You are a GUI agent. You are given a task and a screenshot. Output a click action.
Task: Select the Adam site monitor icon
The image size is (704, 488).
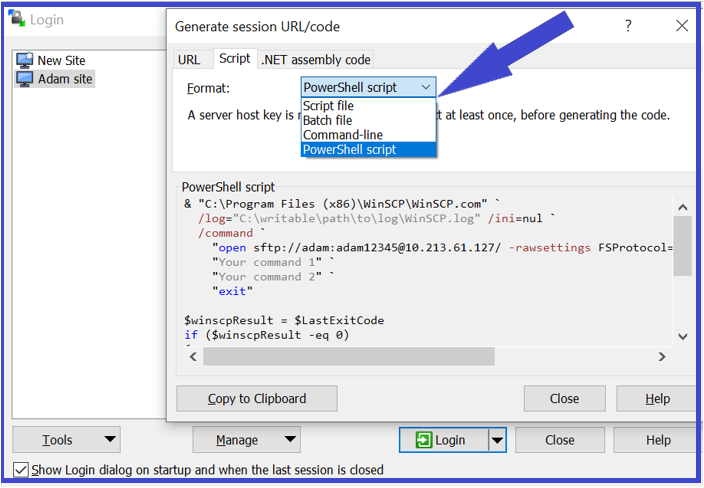tap(24, 79)
